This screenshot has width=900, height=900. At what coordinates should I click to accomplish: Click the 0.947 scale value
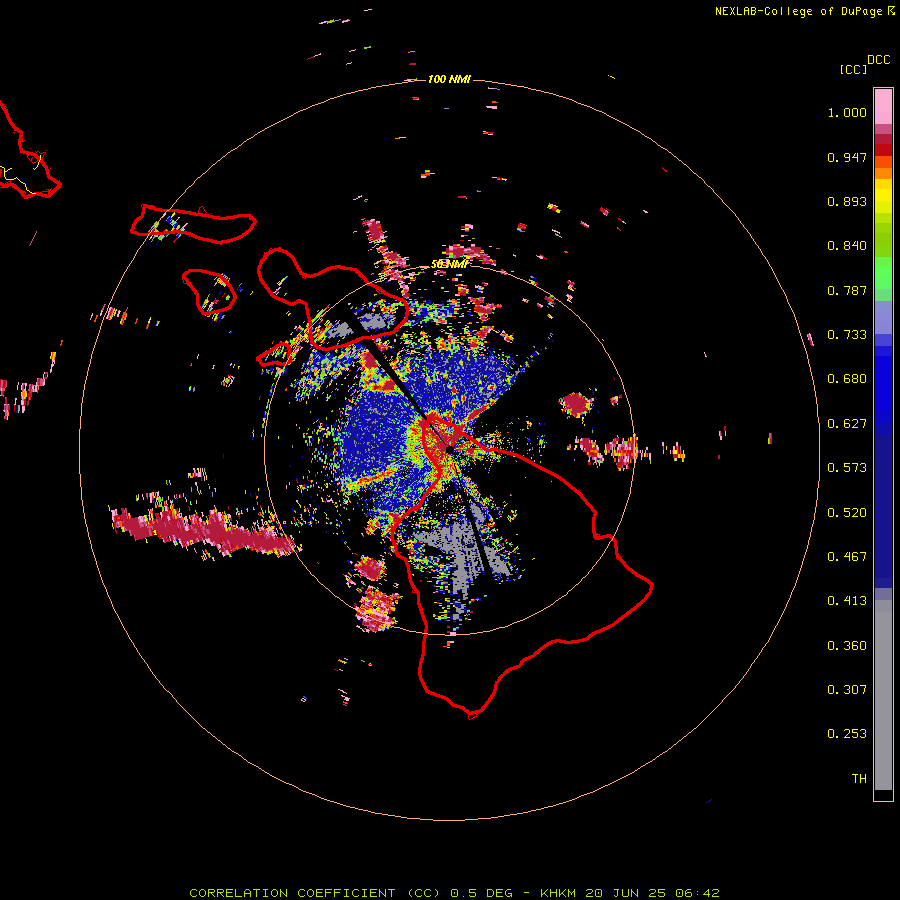(847, 157)
